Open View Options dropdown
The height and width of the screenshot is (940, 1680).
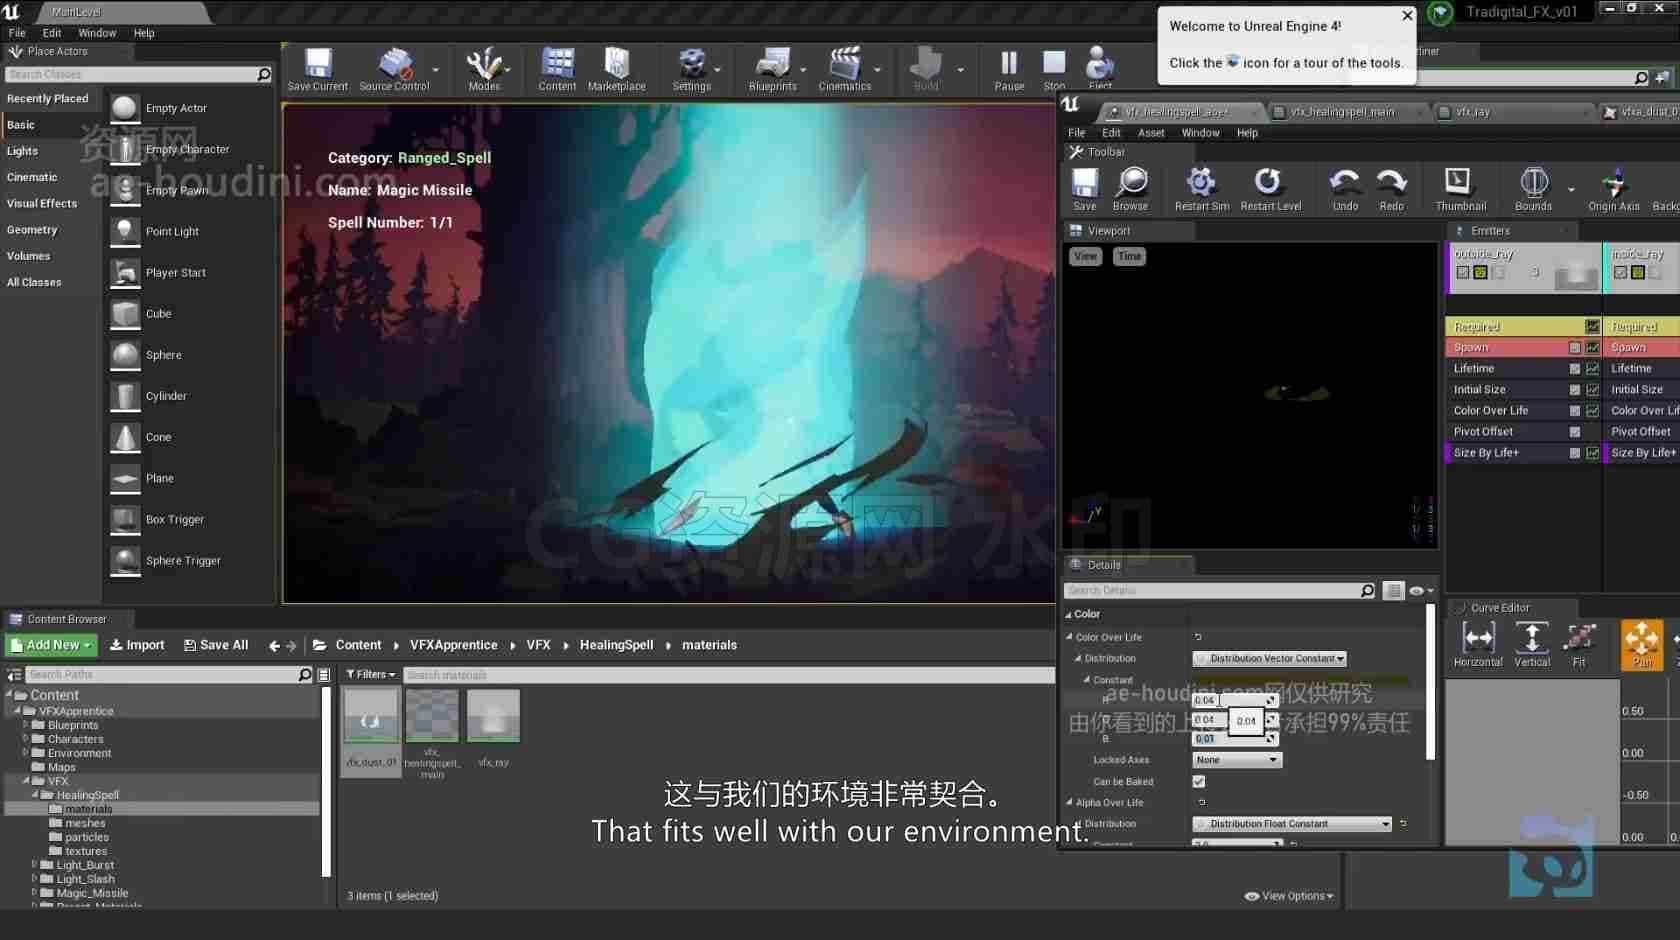1289,896
